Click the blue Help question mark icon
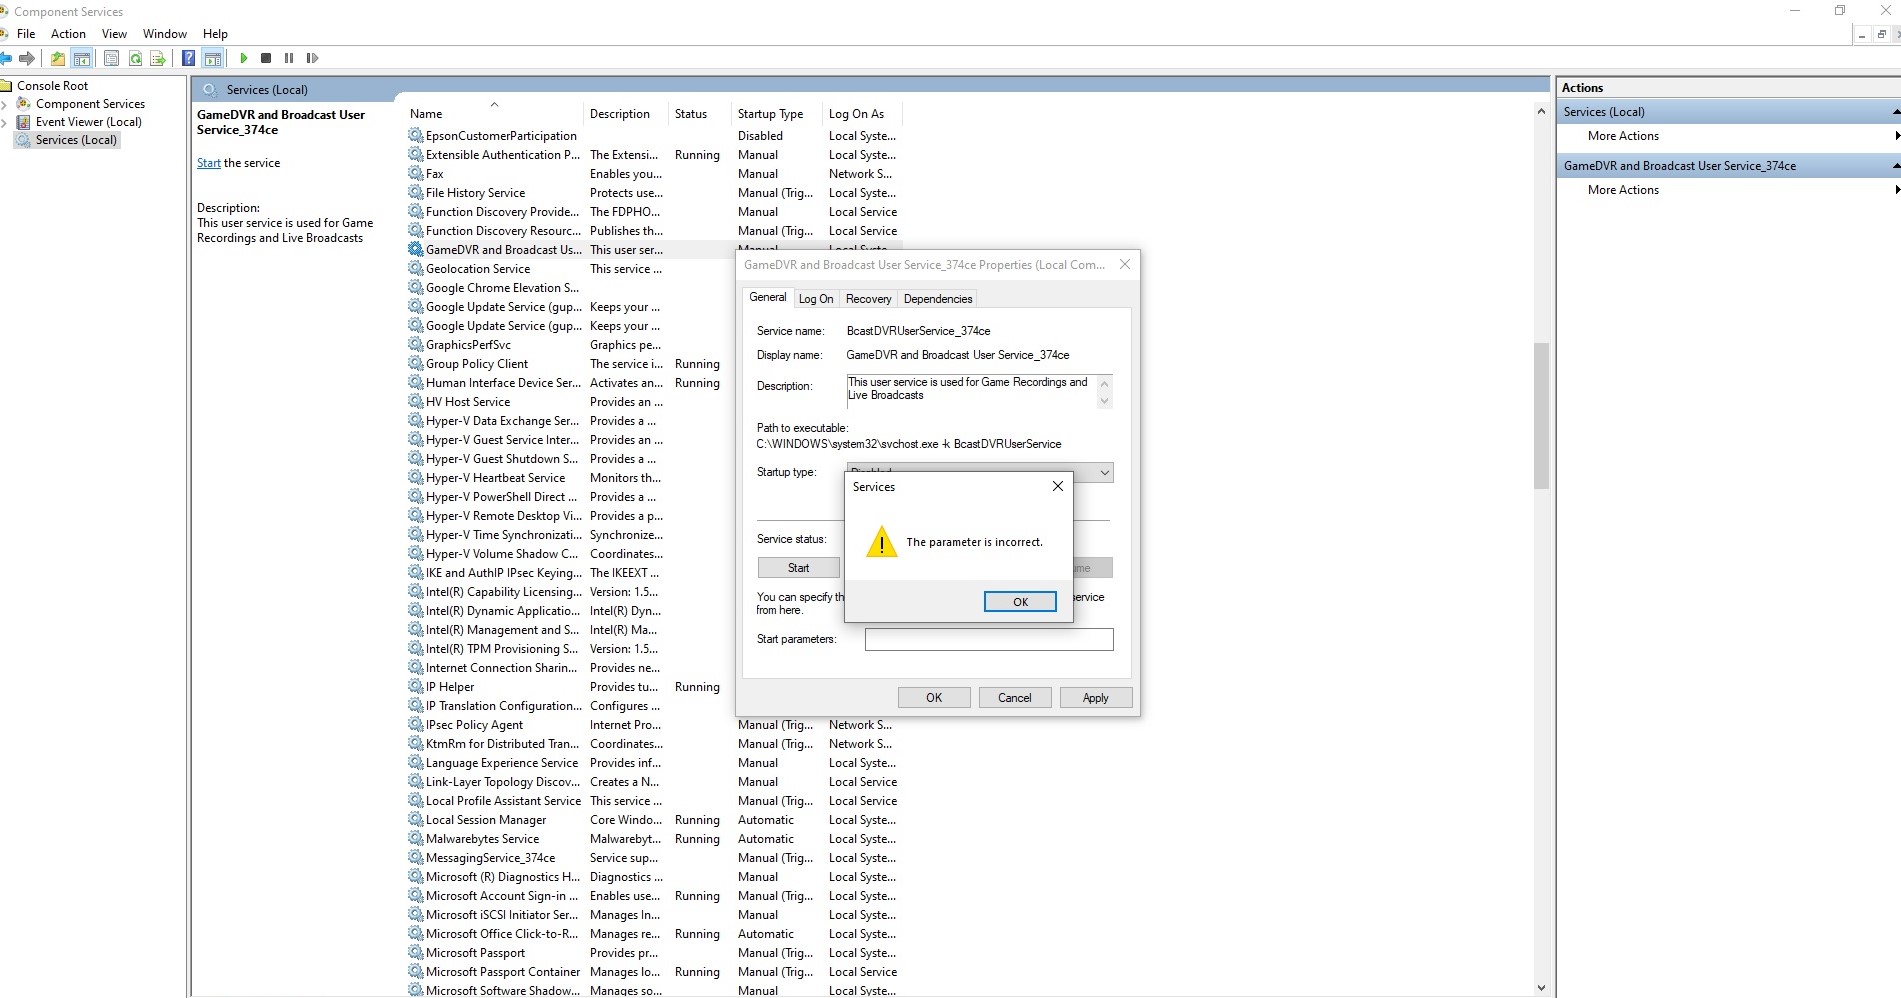1901x998 pixels. point(188,58)
